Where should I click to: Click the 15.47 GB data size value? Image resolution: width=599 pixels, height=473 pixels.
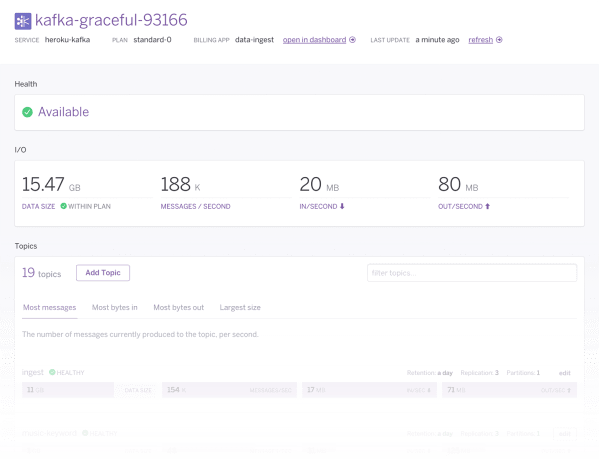click(x=51, y=185)
